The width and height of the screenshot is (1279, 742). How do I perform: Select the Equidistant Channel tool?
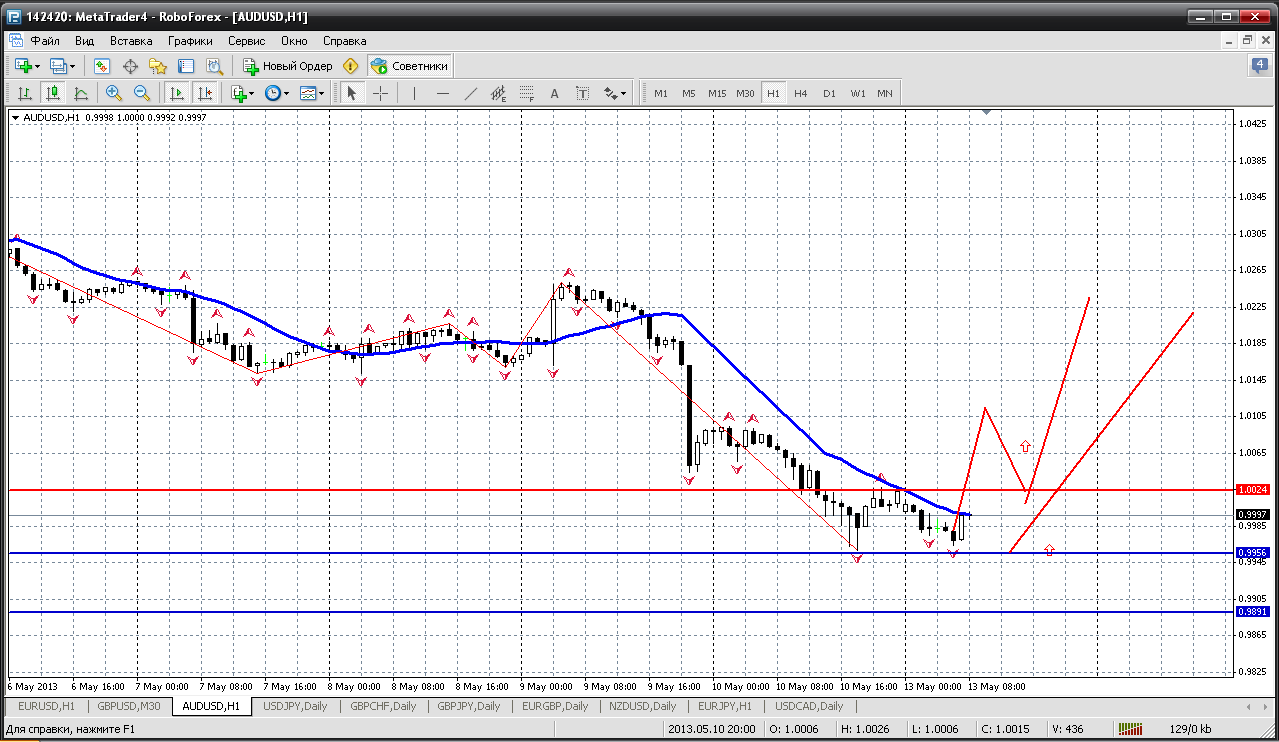click(499, 93)
